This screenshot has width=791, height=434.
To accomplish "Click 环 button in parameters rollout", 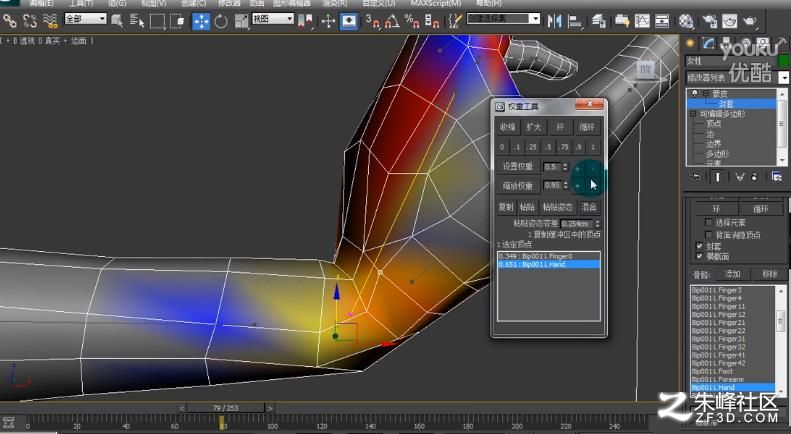I will point(716,208).
